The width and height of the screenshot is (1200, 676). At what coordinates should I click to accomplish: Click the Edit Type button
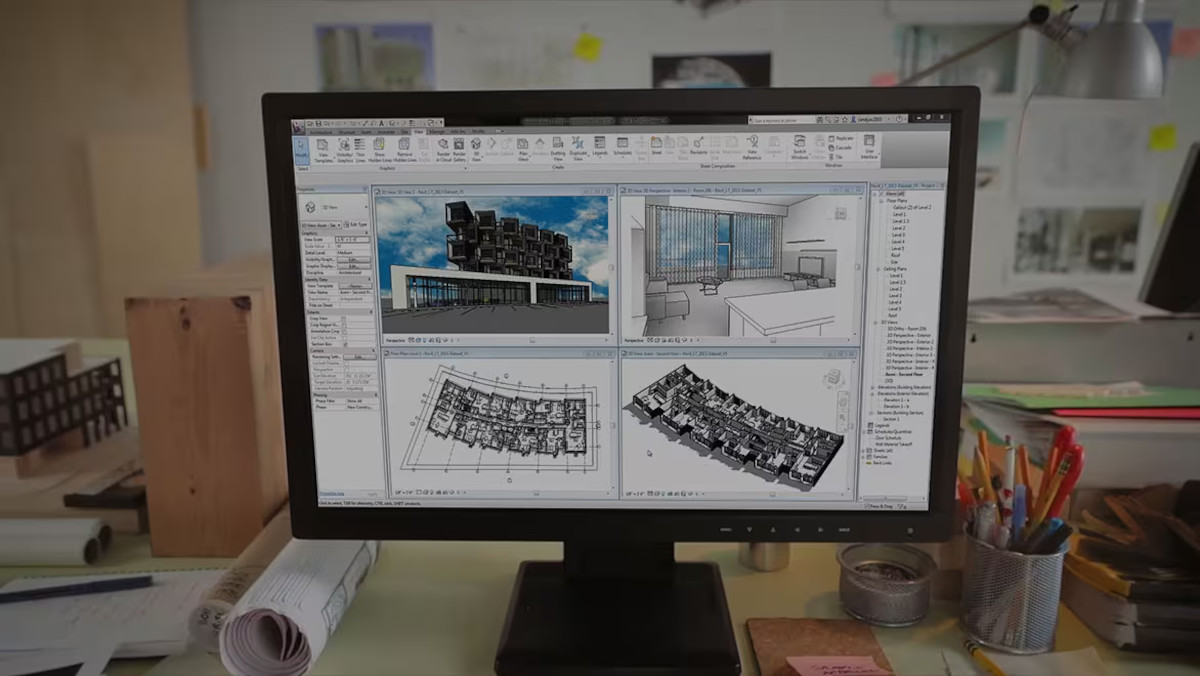pyautogui.click(x=358, y=224)
